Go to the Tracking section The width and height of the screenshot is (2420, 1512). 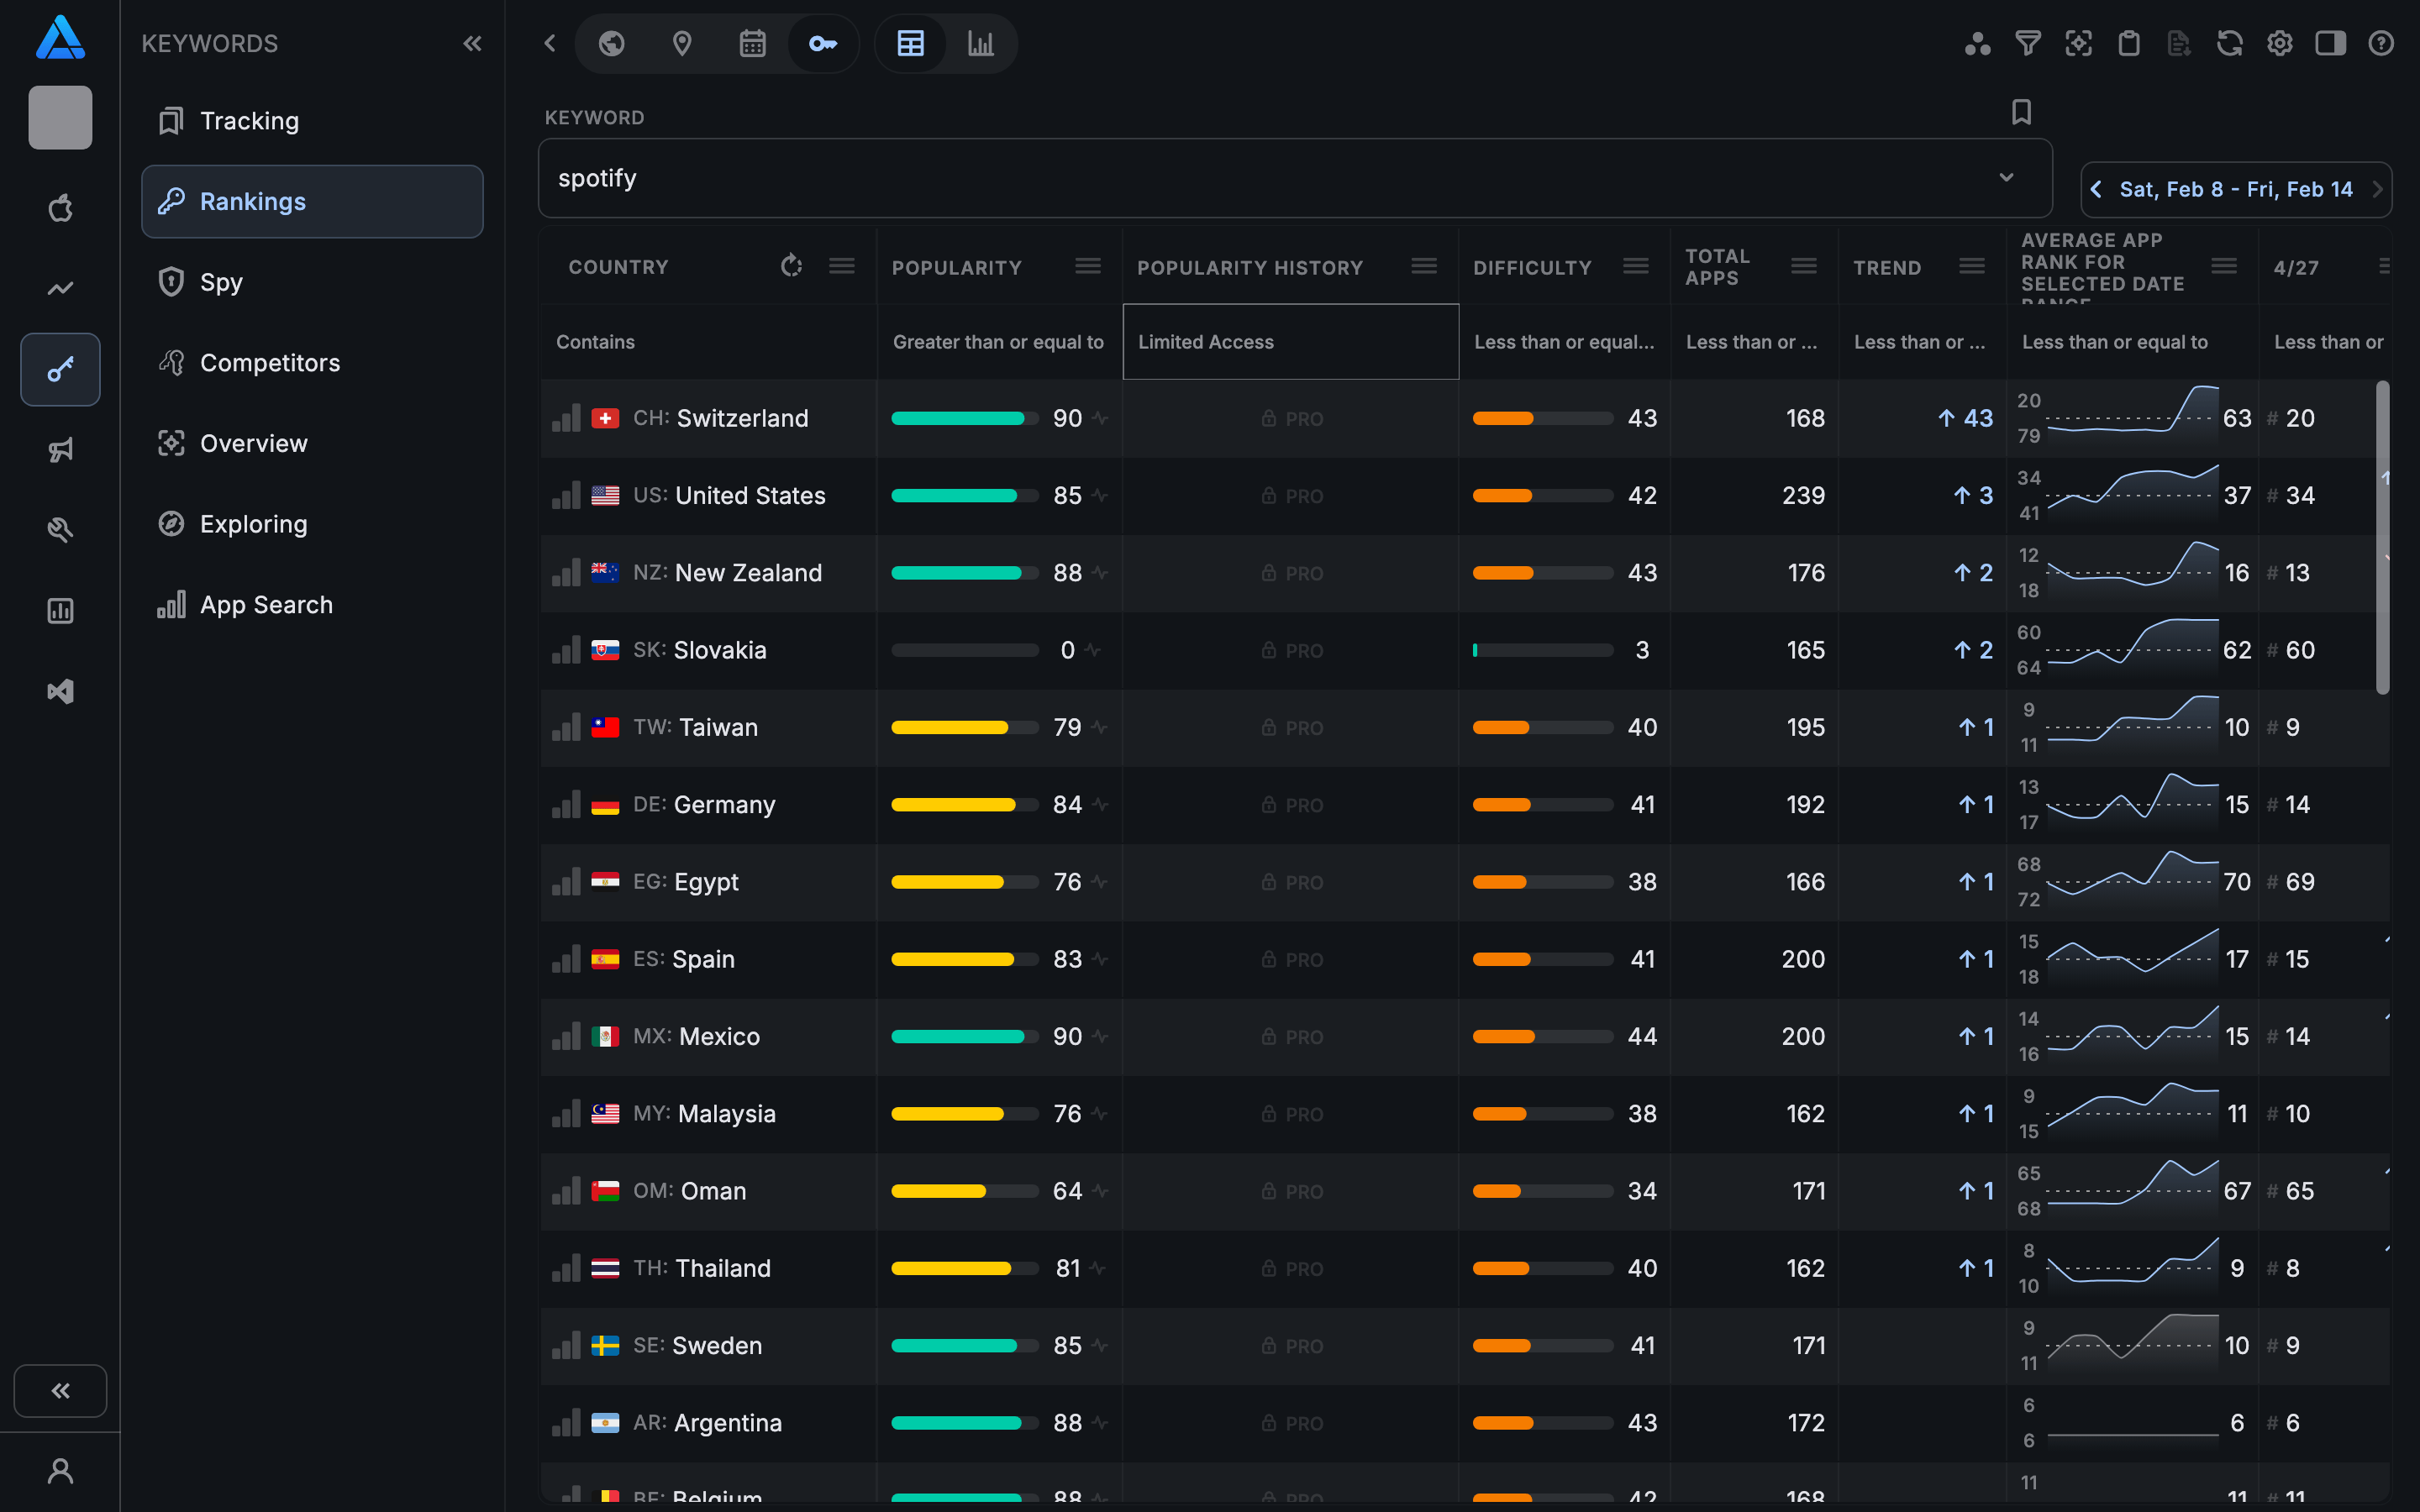pos(249,121)
